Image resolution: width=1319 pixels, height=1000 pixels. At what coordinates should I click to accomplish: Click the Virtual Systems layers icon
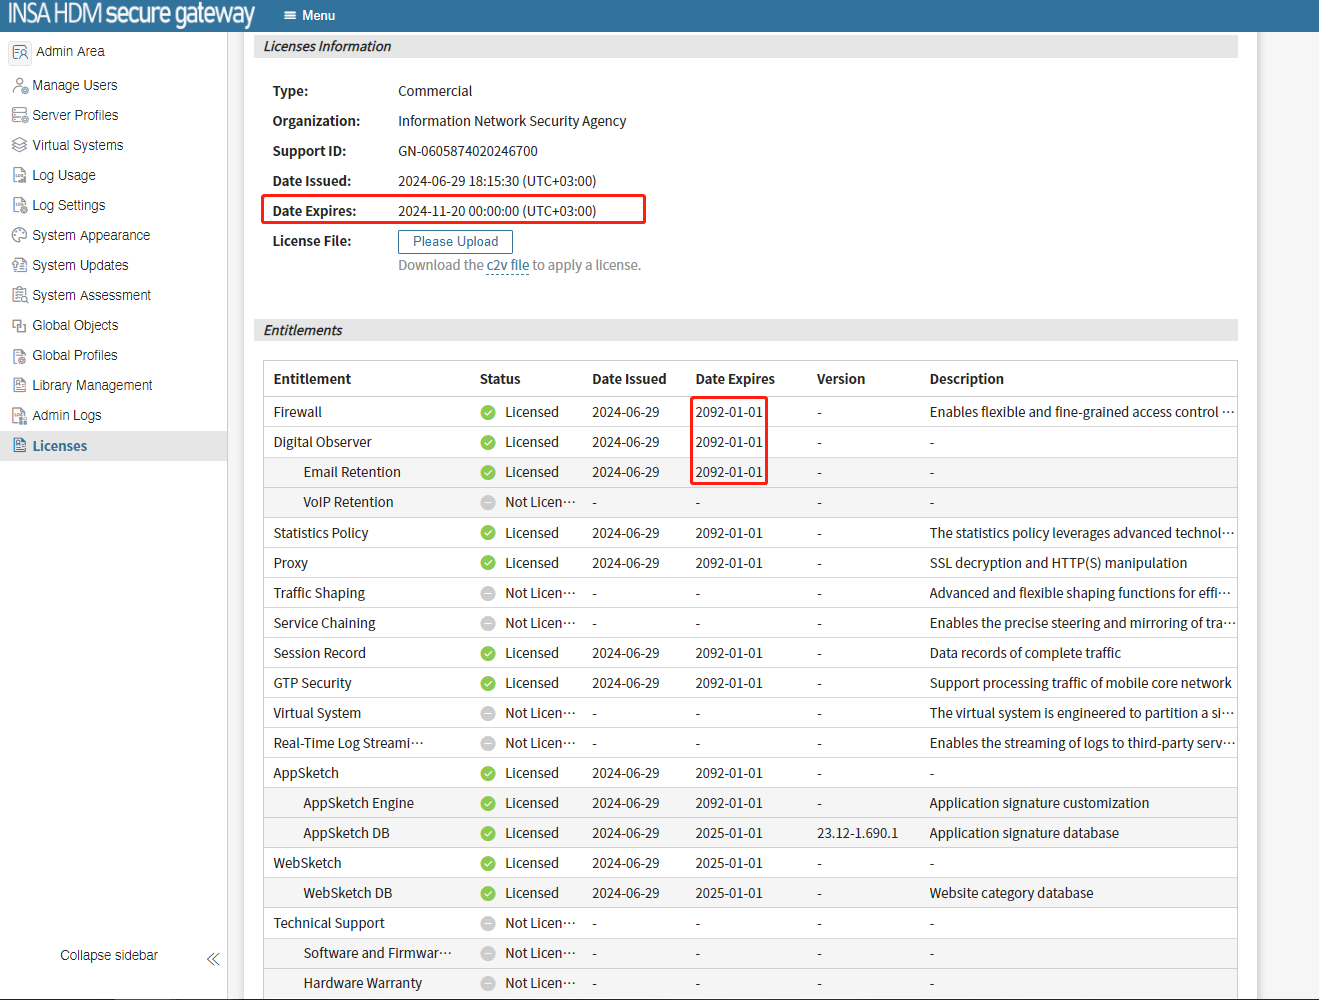[19, 145]
